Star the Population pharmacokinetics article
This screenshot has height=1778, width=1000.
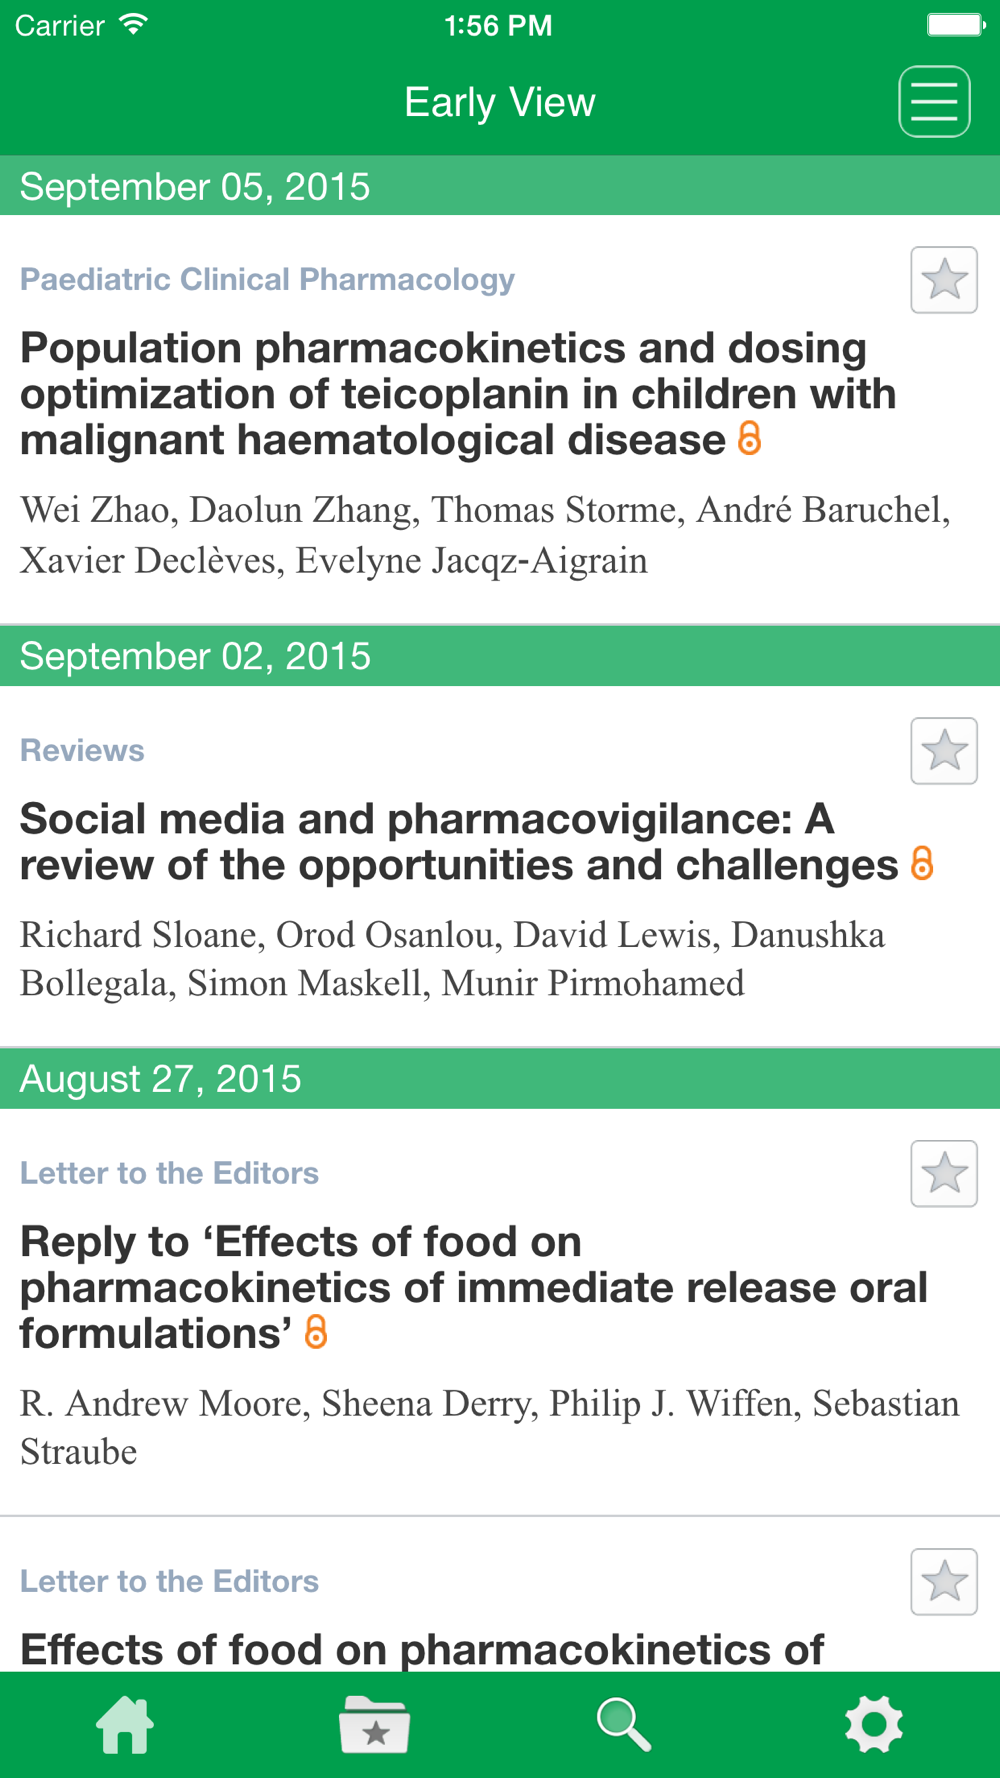944,280
